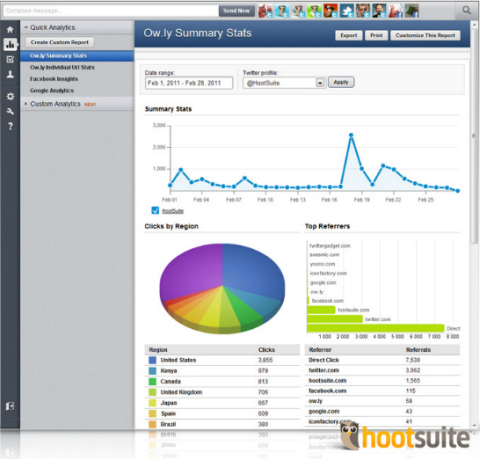Click the sign-out icon at sidebar bottom
The width and height of the screenshot is (480, 459).
point(10,406)
